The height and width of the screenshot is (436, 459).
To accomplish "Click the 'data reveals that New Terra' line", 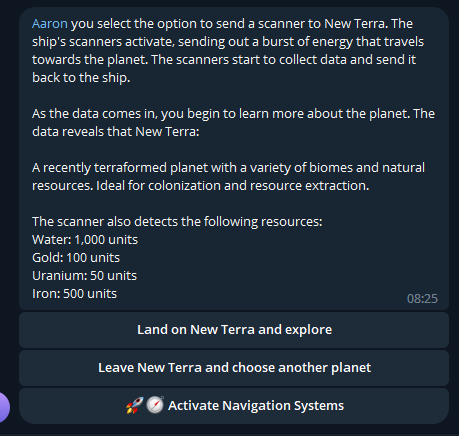I will pos(116,132).
